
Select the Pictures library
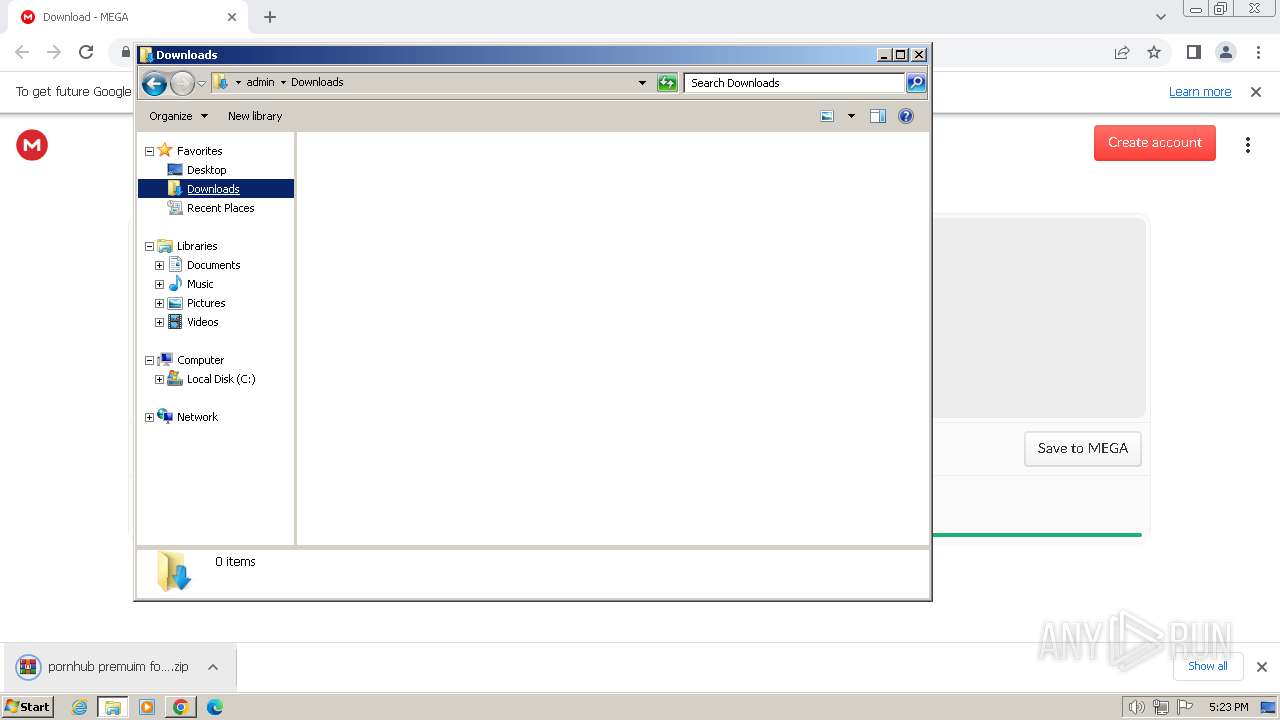[x=206, y=303]
